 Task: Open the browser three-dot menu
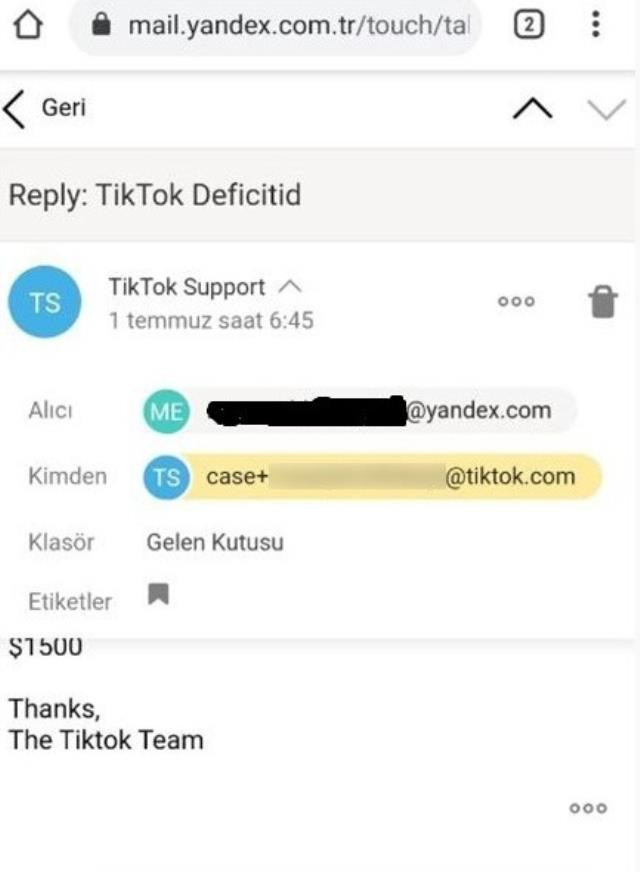596,24
